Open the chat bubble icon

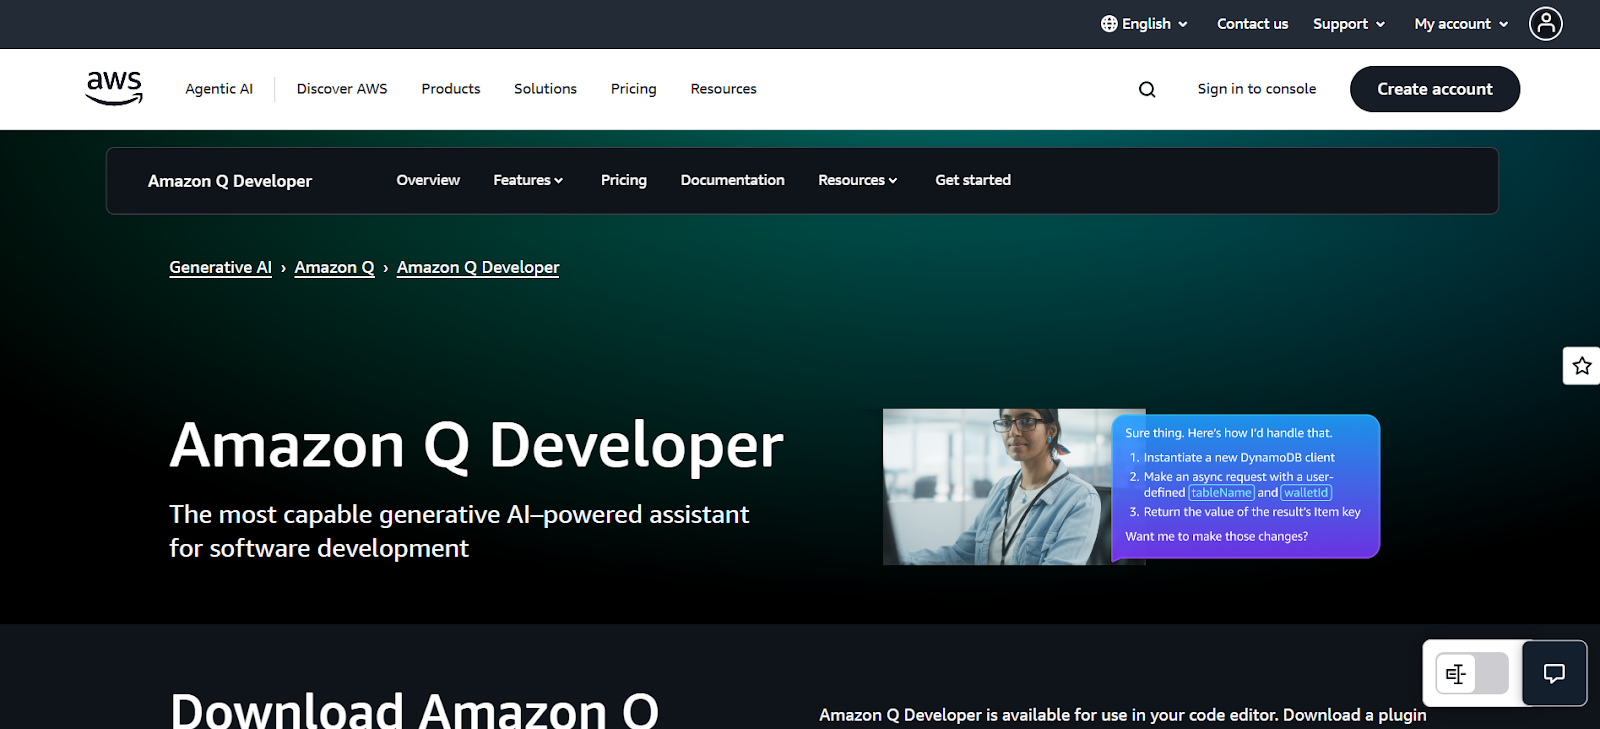coord(1554,673)
